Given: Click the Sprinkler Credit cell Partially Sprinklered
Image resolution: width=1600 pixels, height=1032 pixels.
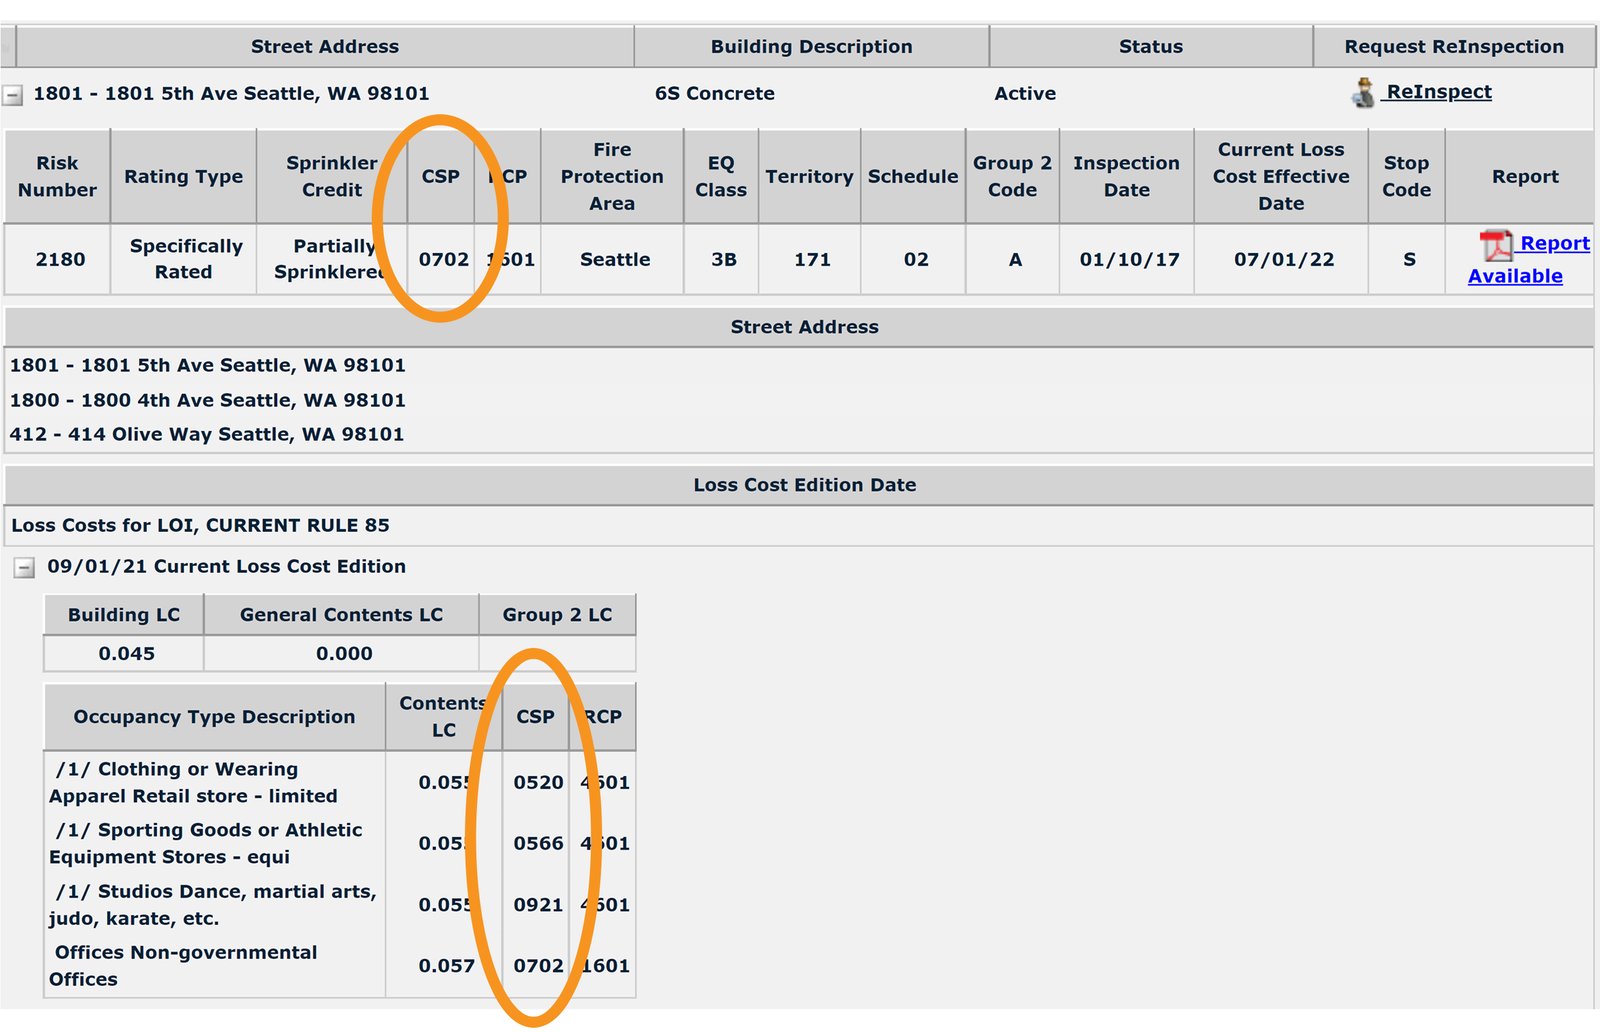Looking at the screenshot, I should pos(331,259).
